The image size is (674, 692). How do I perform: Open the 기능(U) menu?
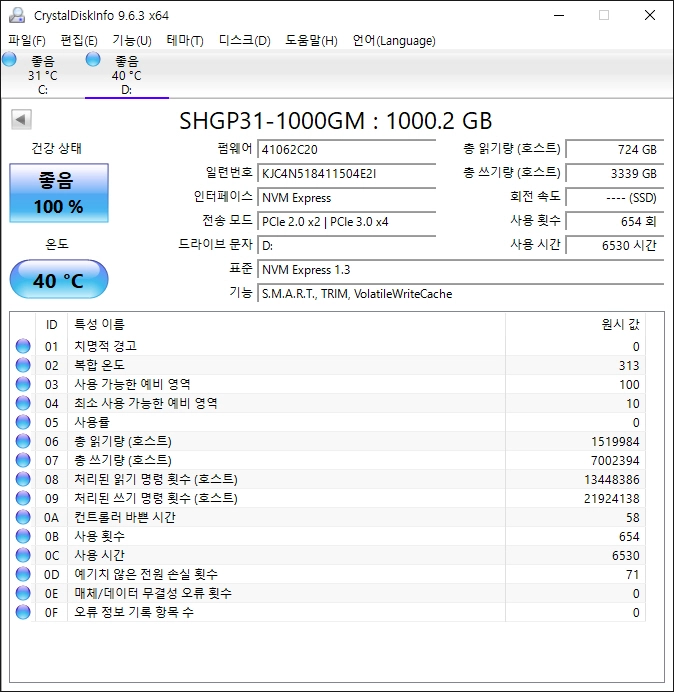(x=132, y=41)
